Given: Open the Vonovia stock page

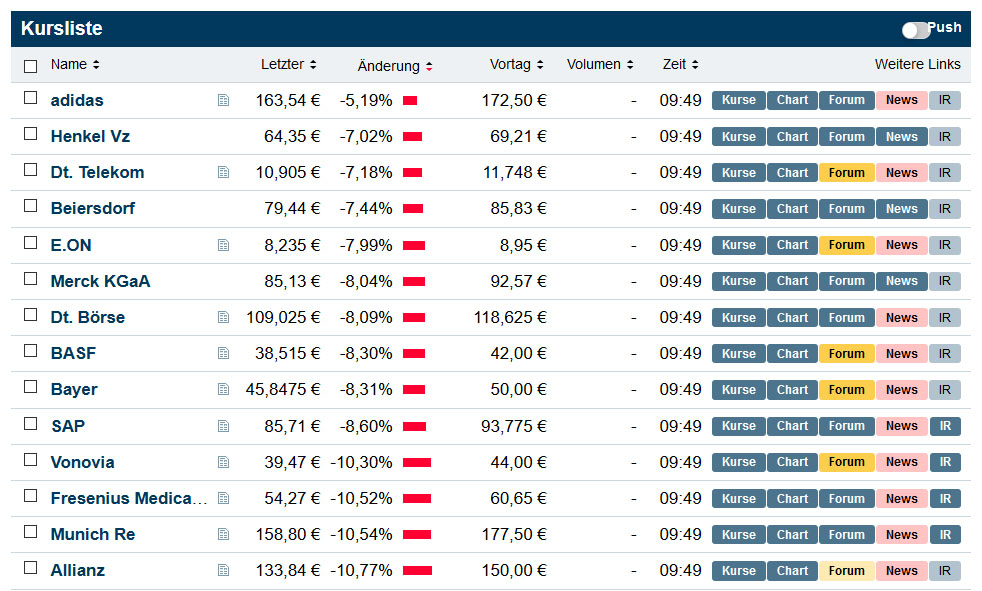Looking at the screenshot, I should tap(82, 463).
